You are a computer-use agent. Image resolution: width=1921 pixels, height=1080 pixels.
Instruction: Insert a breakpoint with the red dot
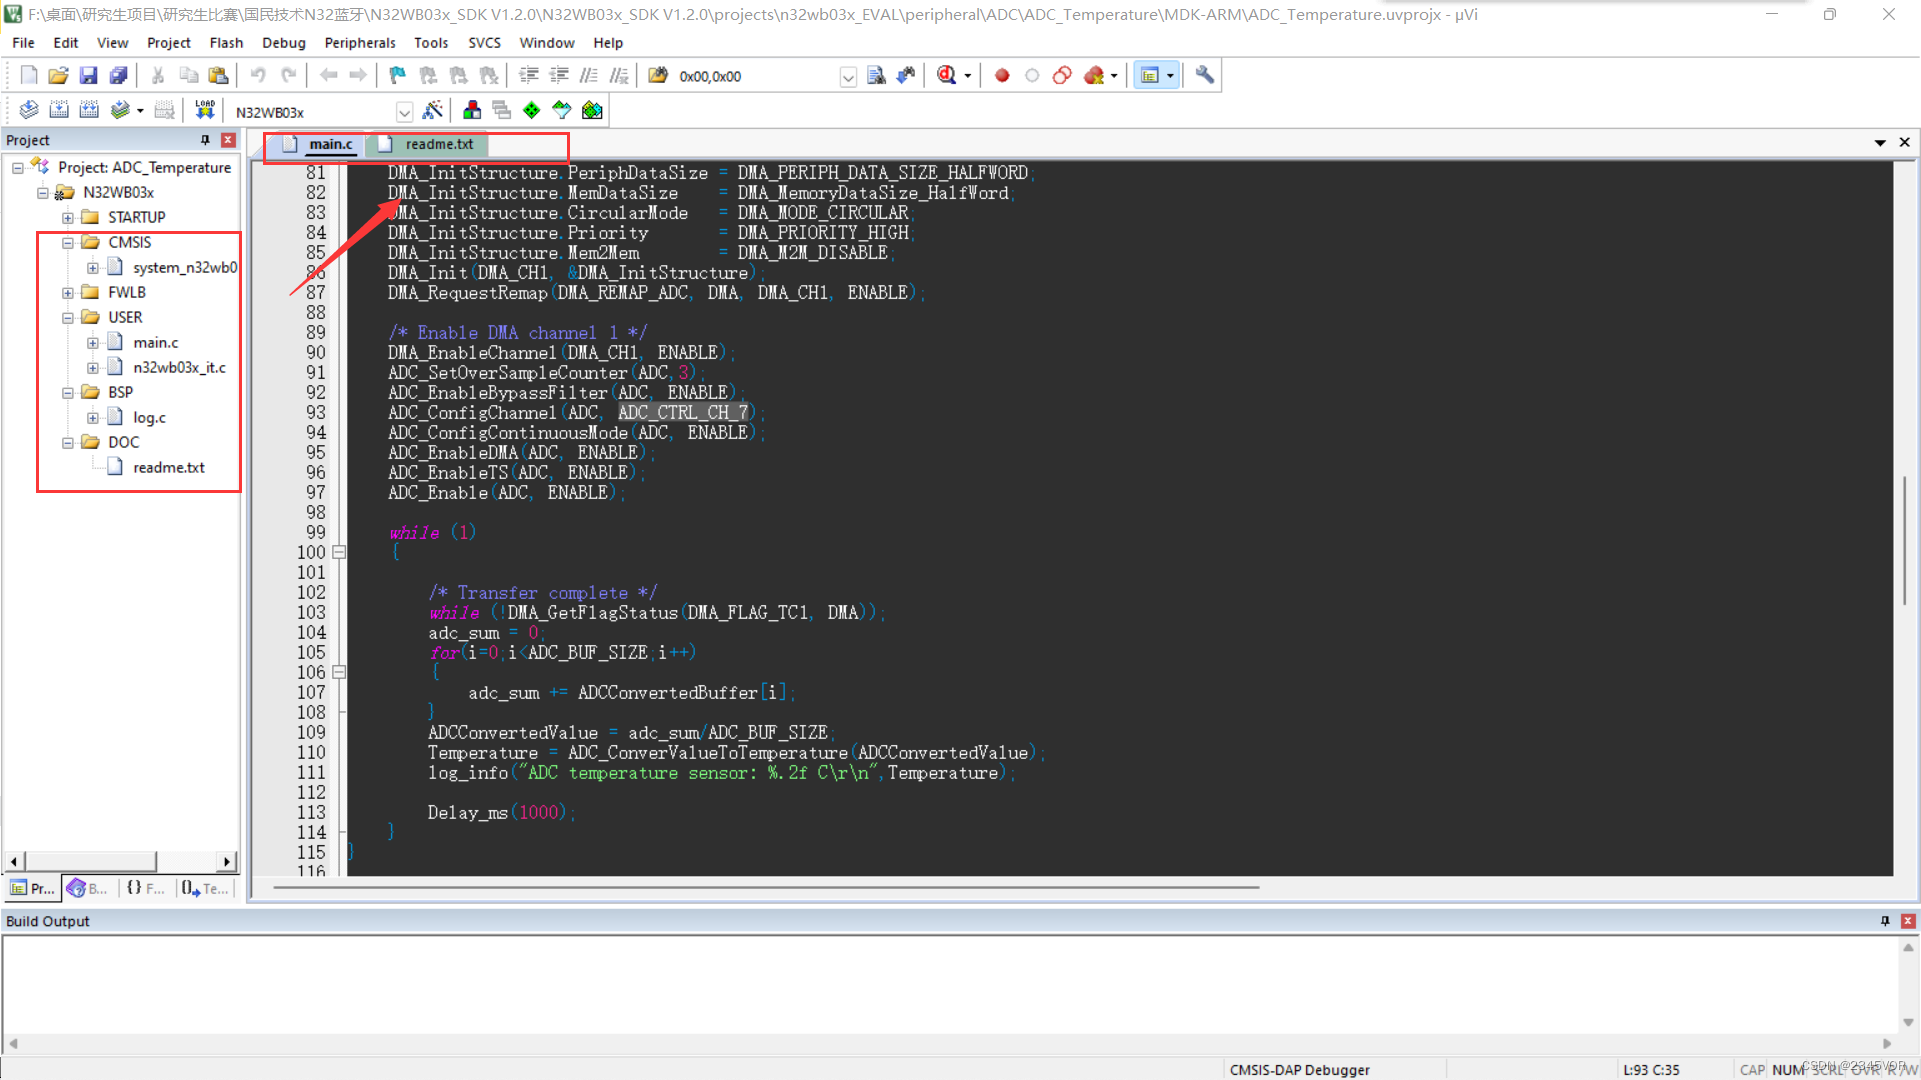pyautogui.click(x=1002, y=75)
